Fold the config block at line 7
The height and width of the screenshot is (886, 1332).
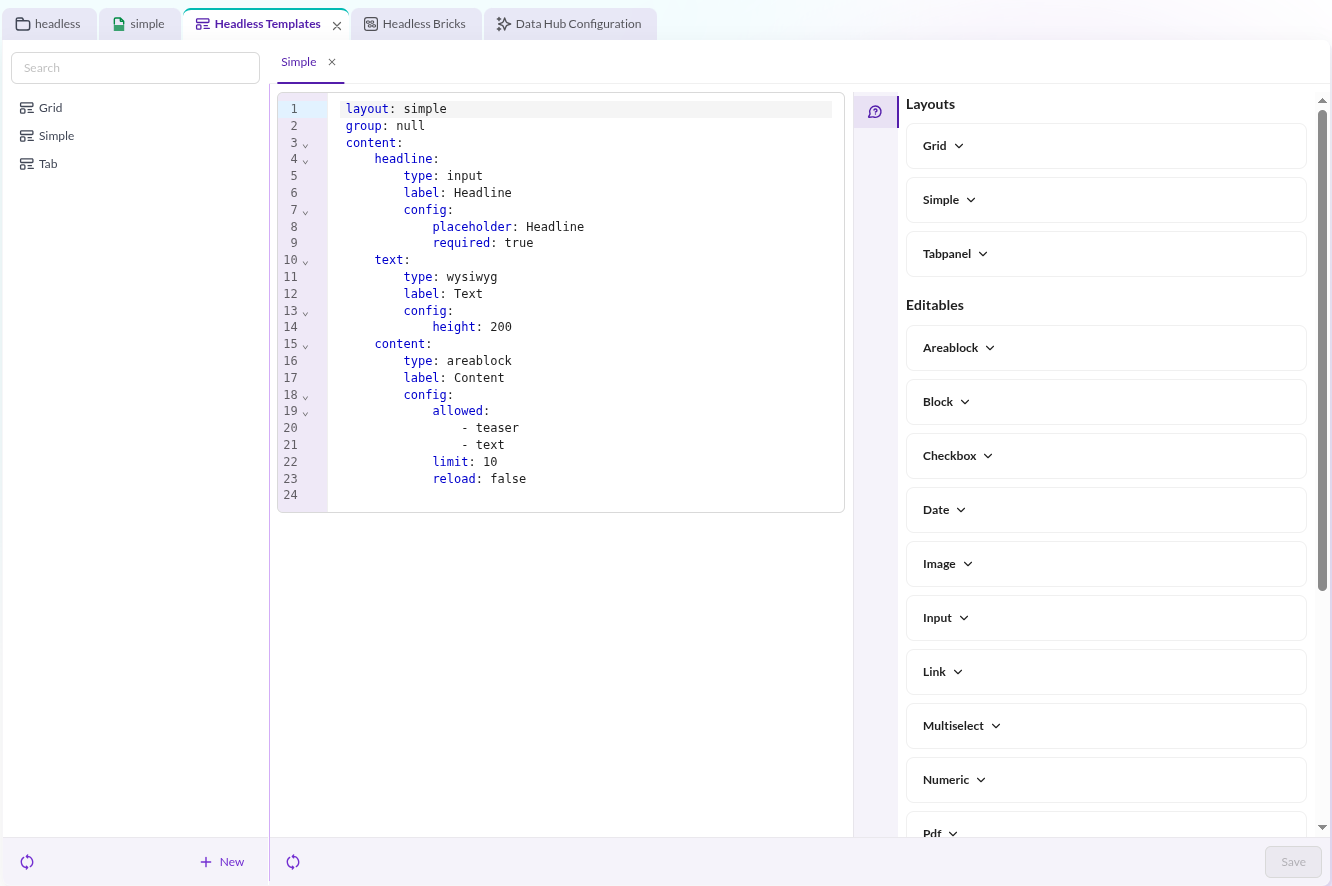coord(306,211)
